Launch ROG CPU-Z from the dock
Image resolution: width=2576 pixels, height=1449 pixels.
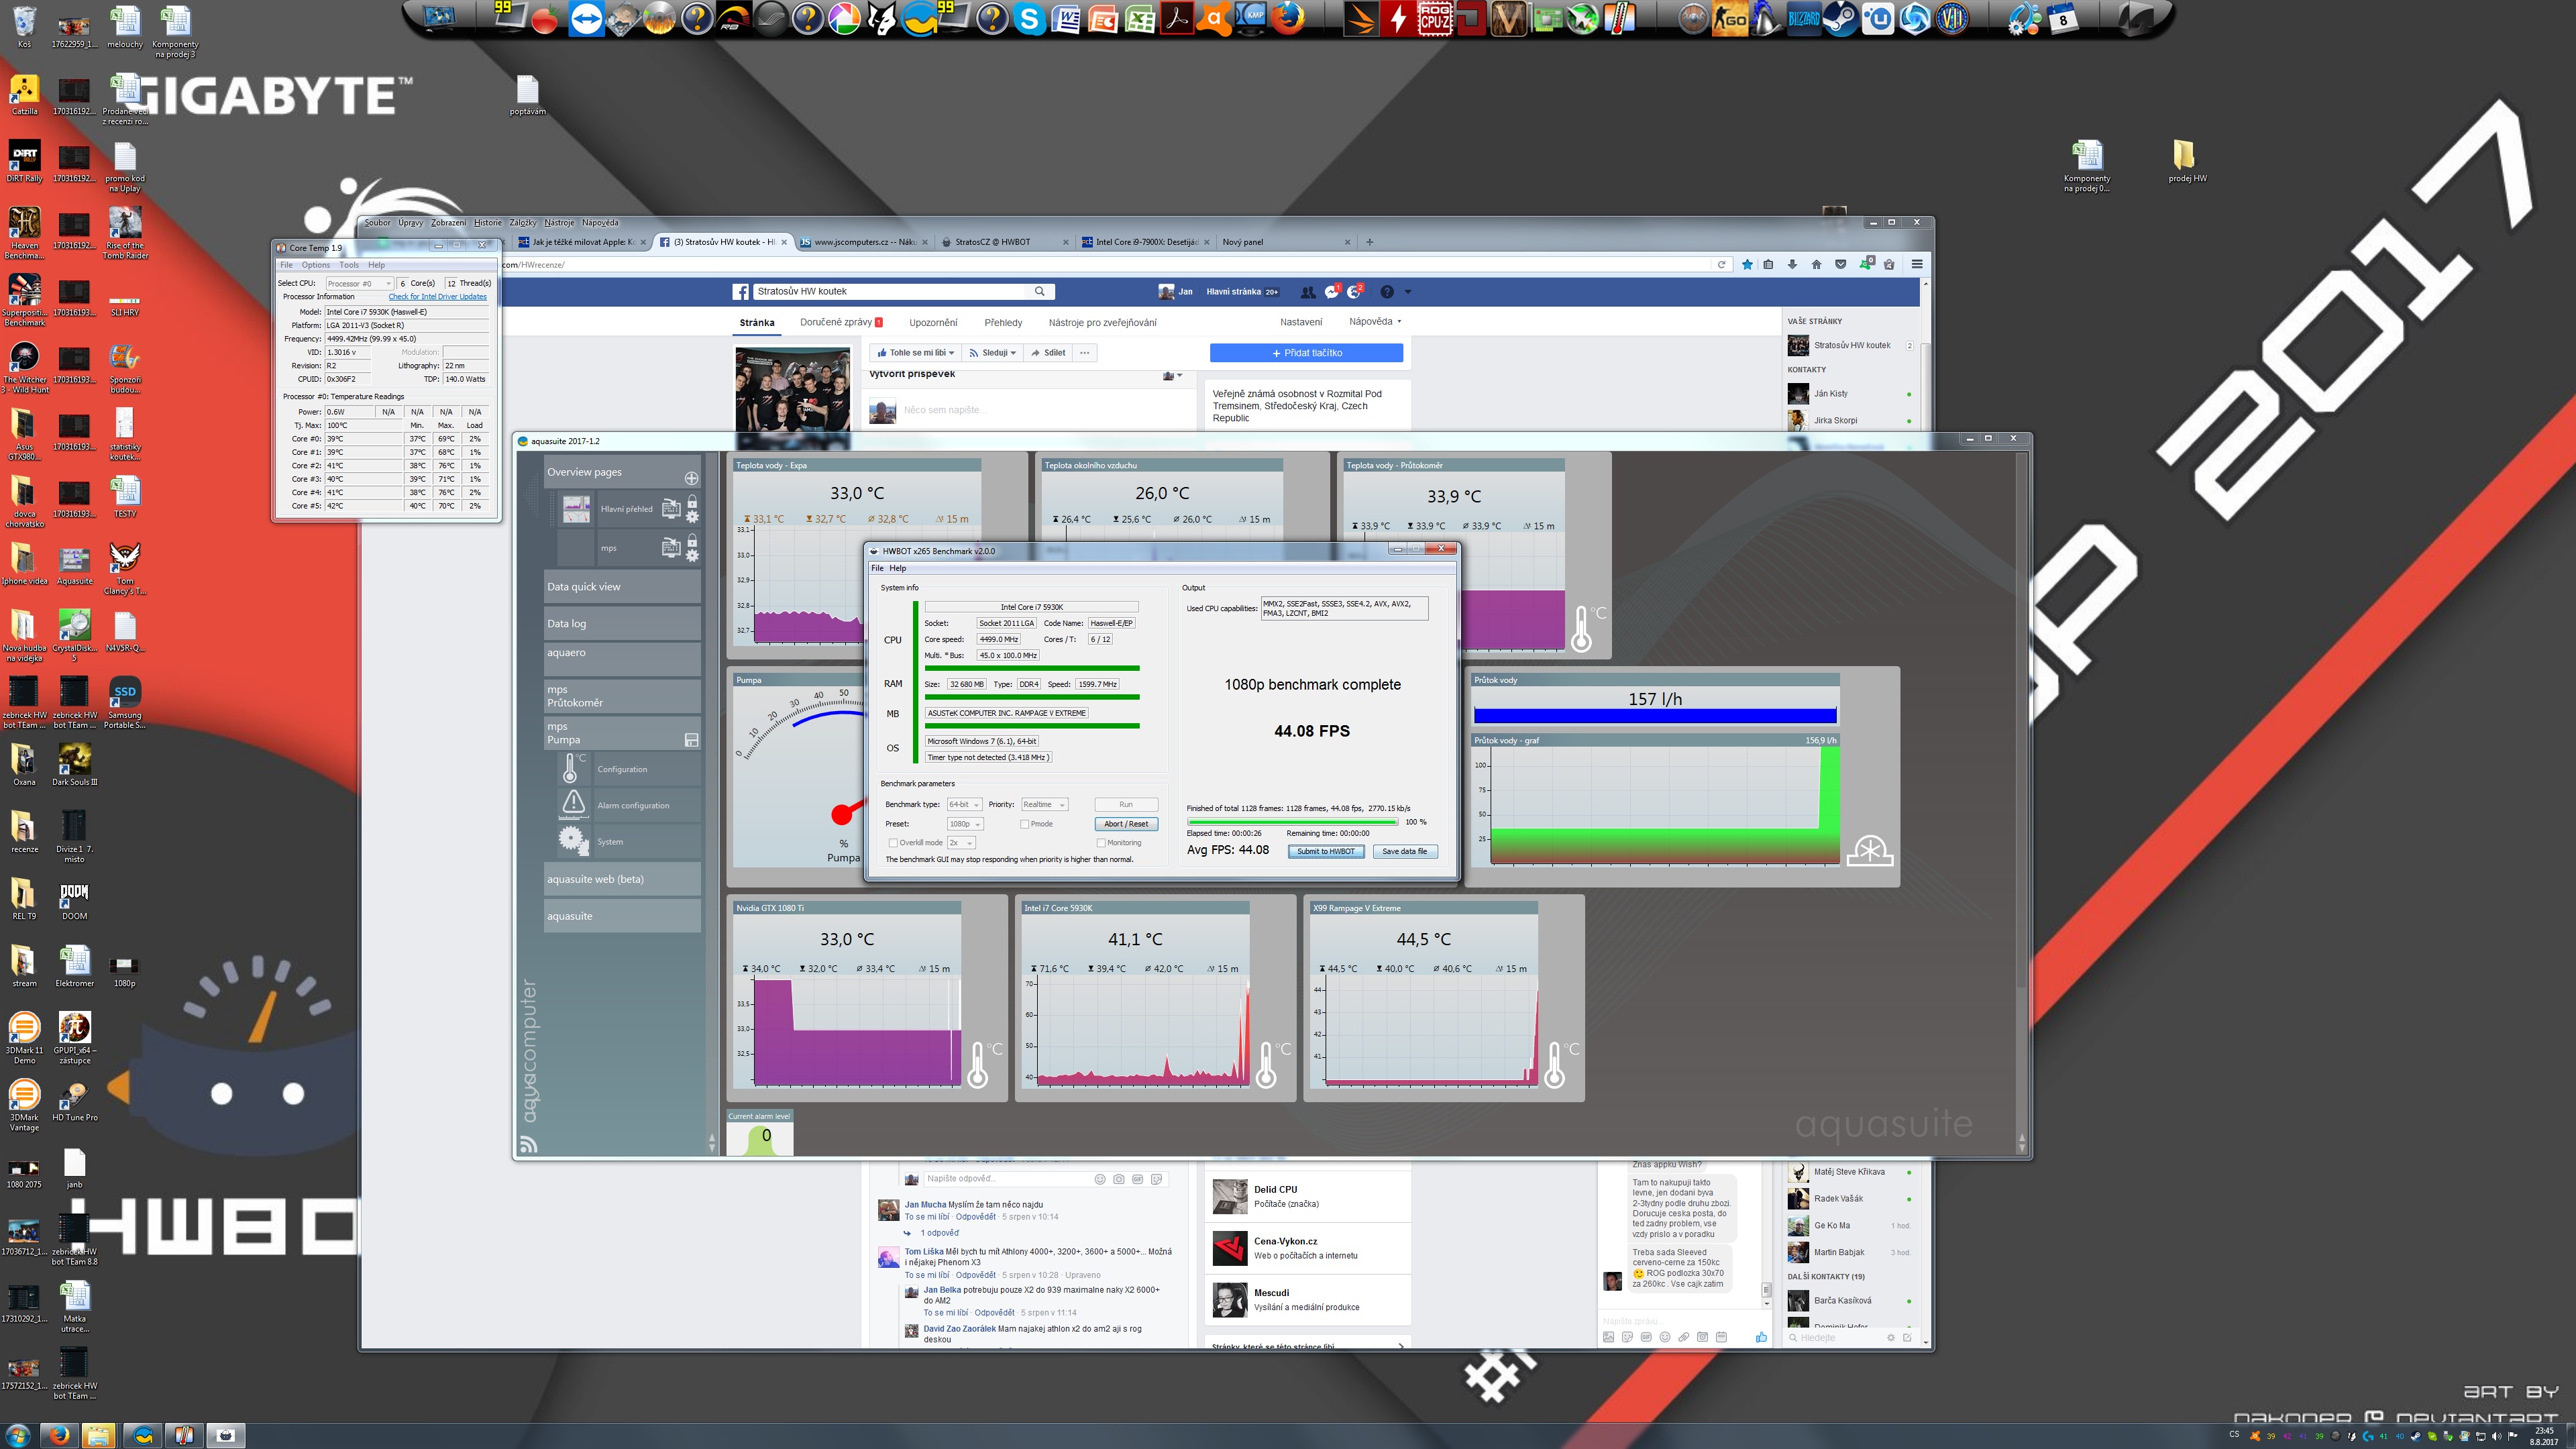(1435, 18)
